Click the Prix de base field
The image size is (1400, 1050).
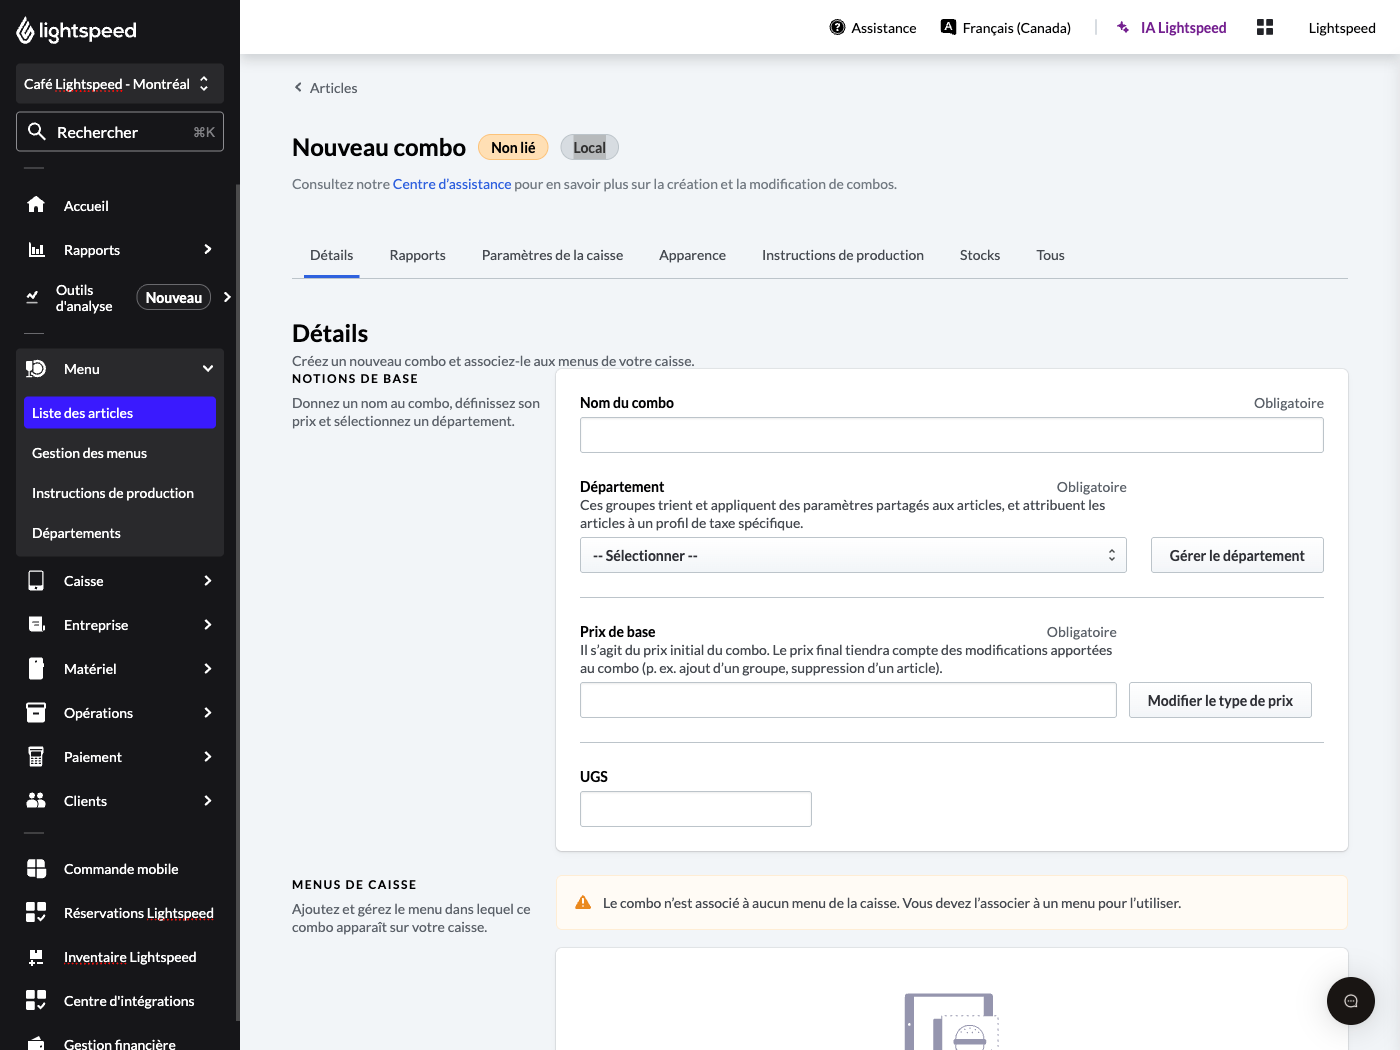click(x=848, y=700)
